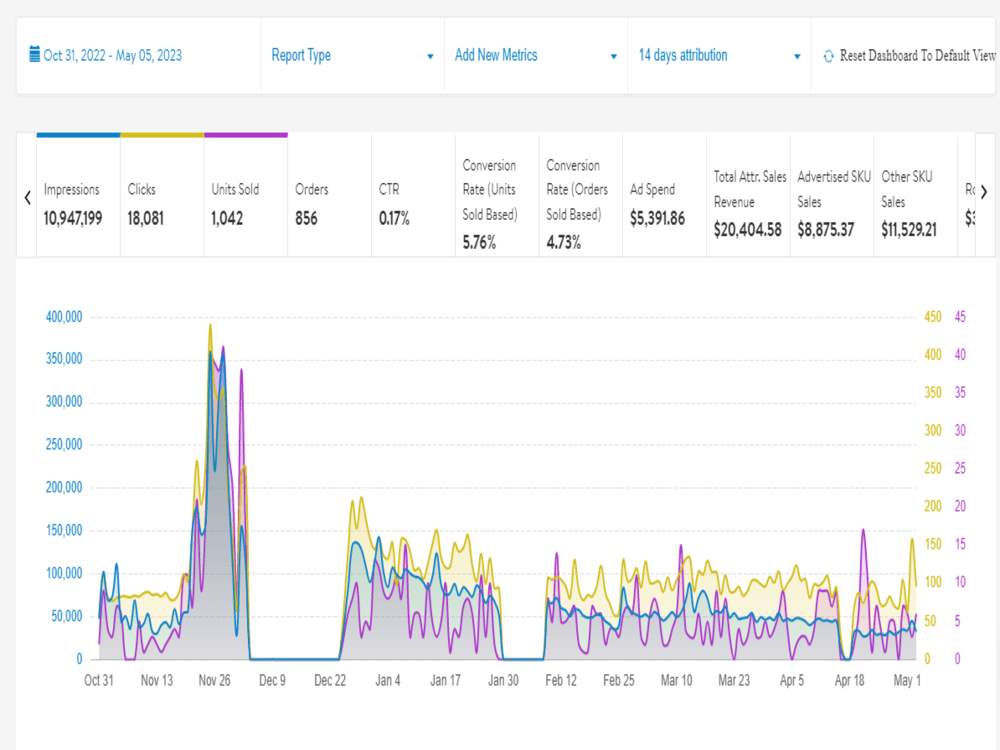Viewport: 1000px width, 750px height.
Task: Toggle the Orders metric card
Action: (330, 195)
